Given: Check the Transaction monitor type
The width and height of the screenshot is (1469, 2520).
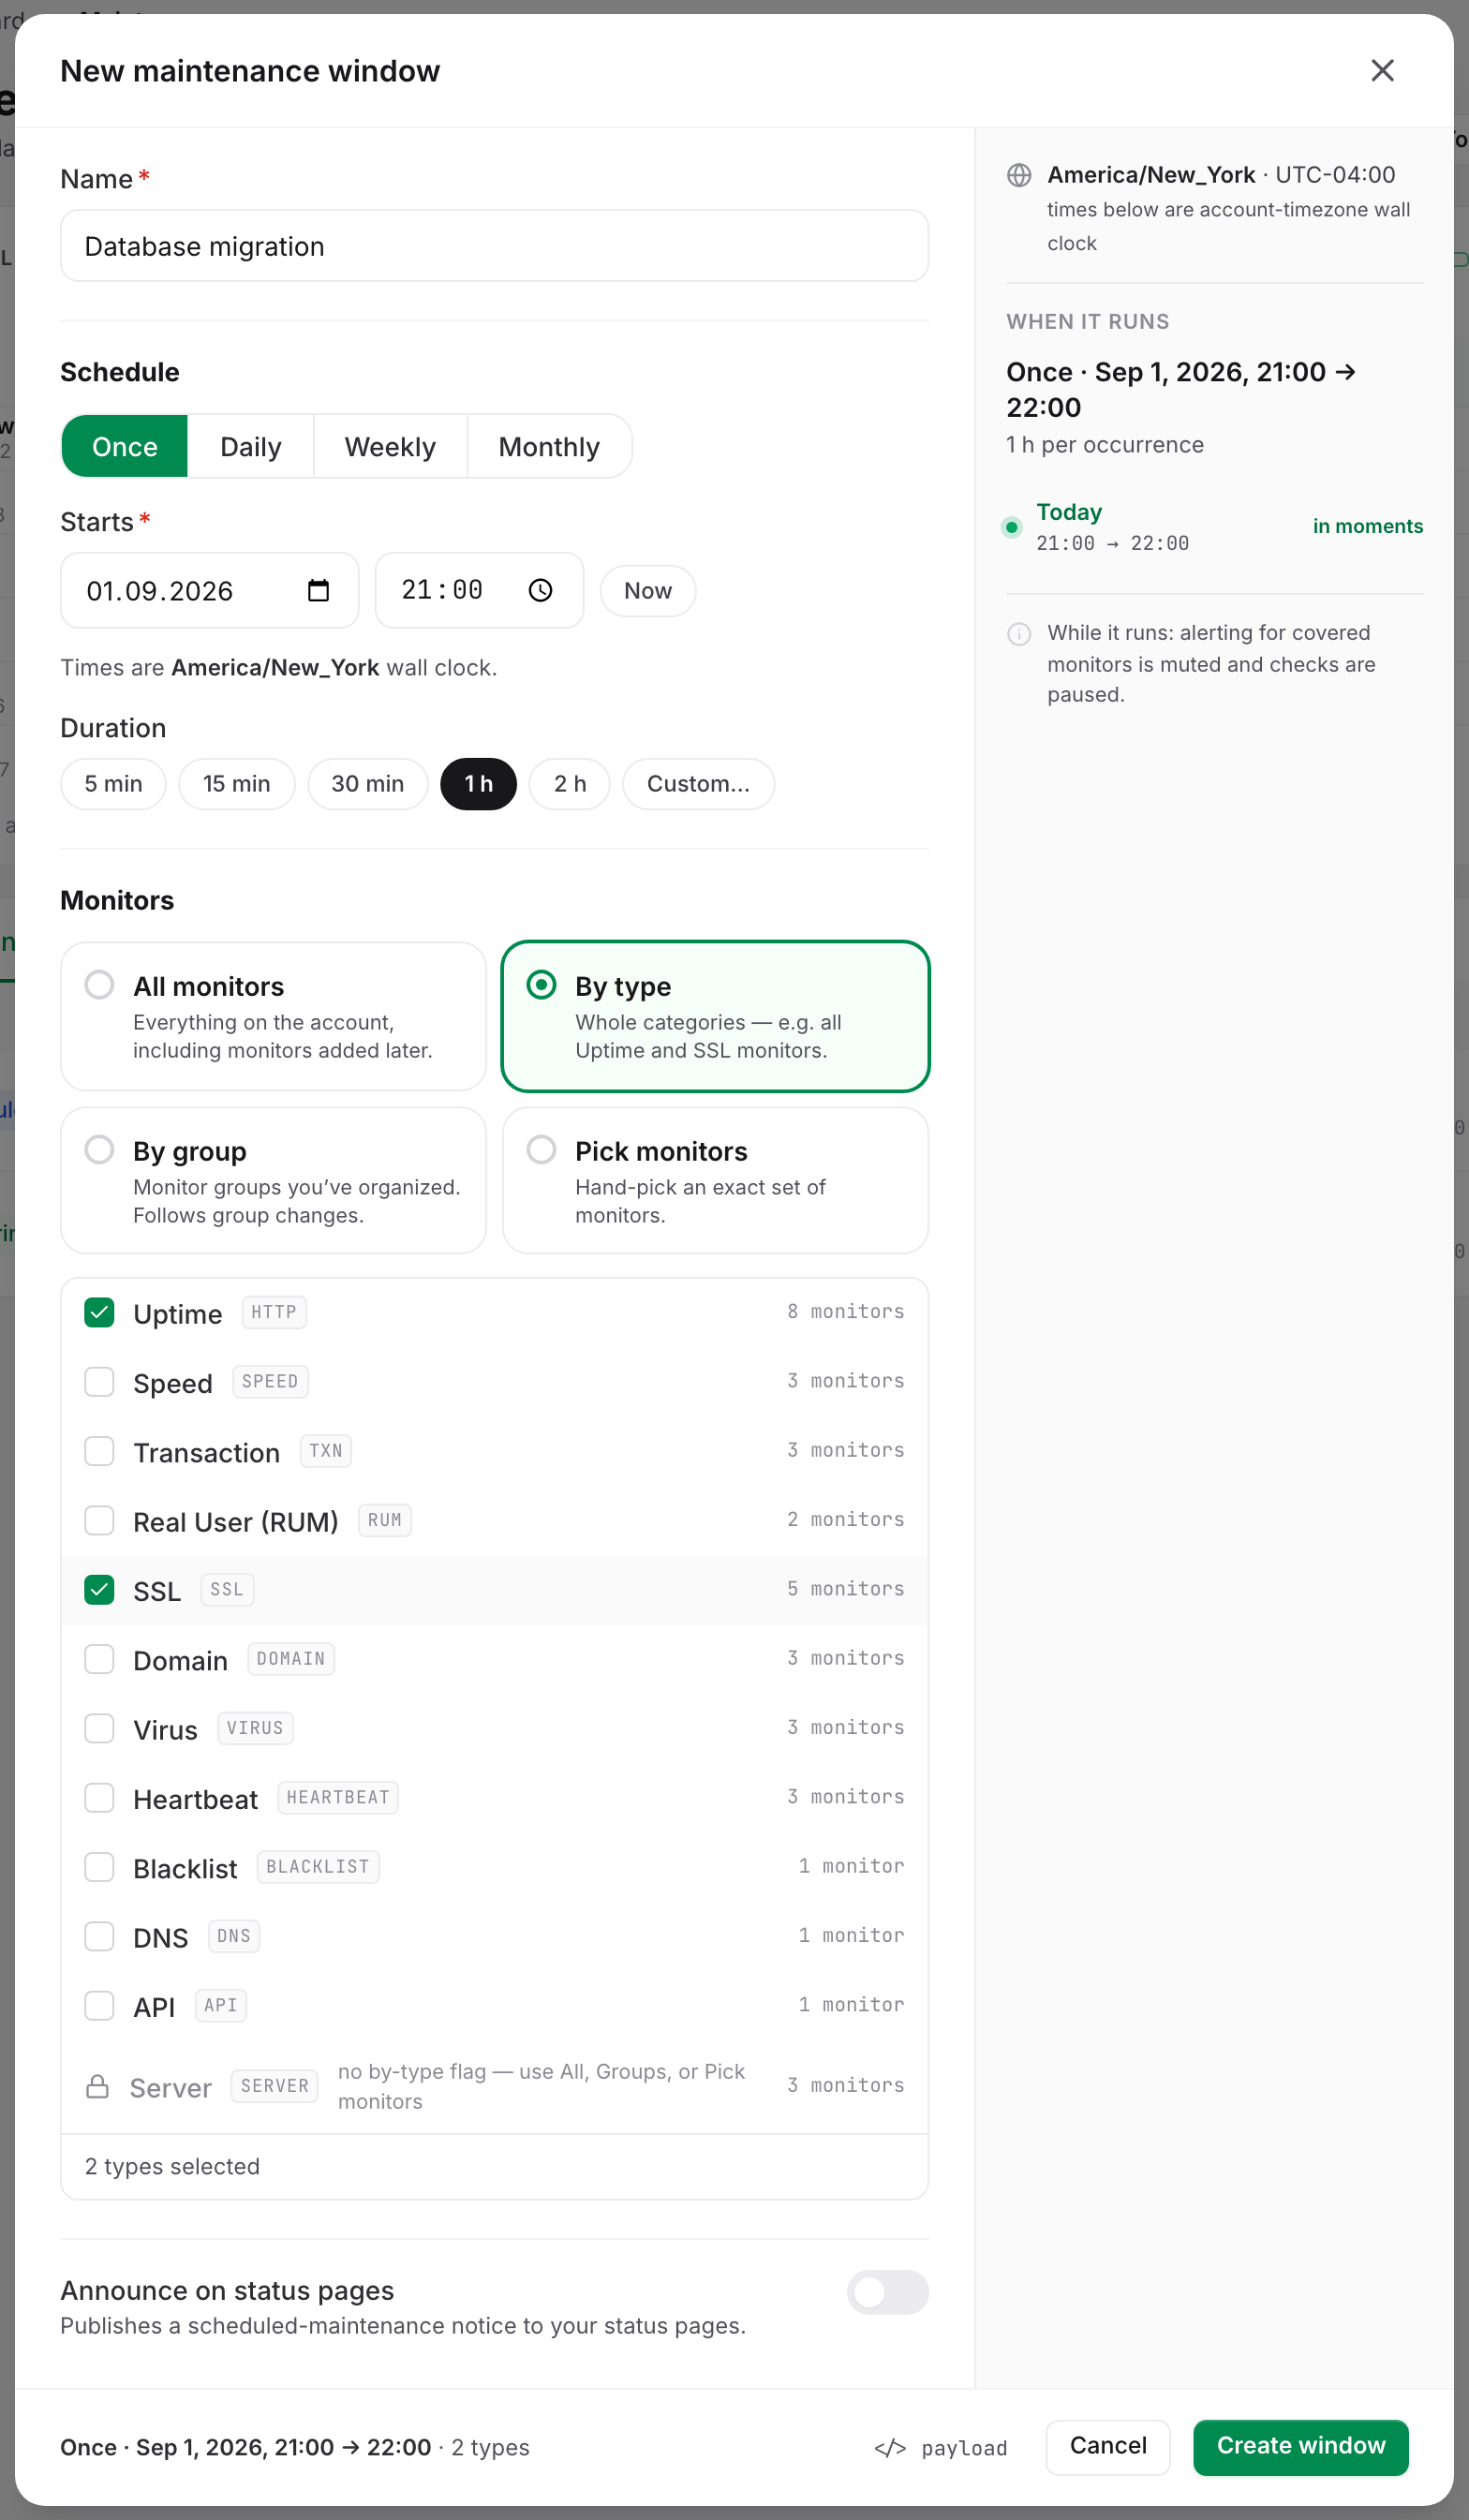Looking at the screenshot, I should [x=99, y=1451].
